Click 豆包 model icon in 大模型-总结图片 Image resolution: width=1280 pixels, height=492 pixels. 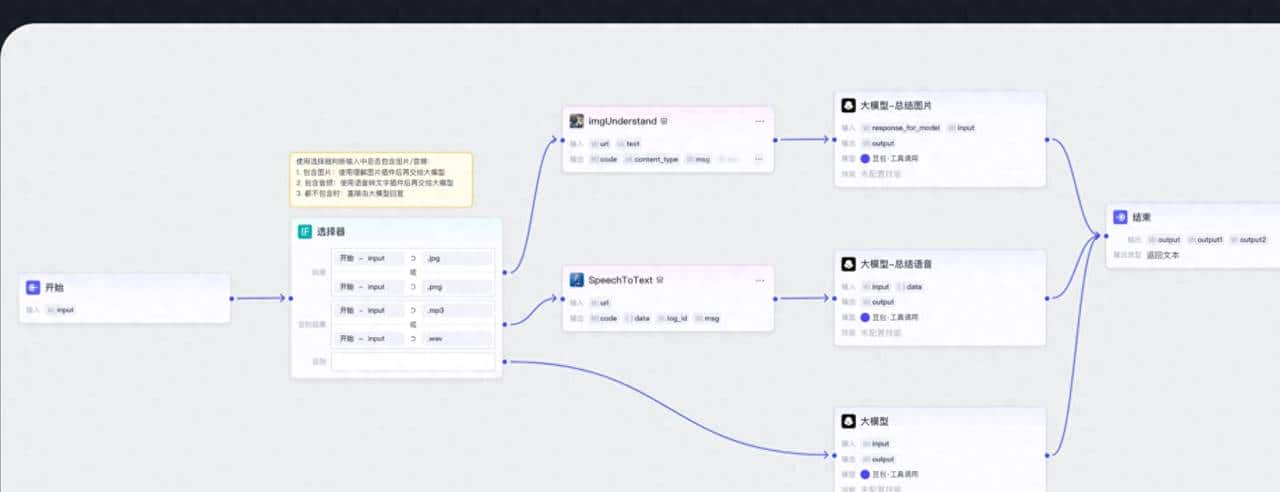tap(866, 158)
